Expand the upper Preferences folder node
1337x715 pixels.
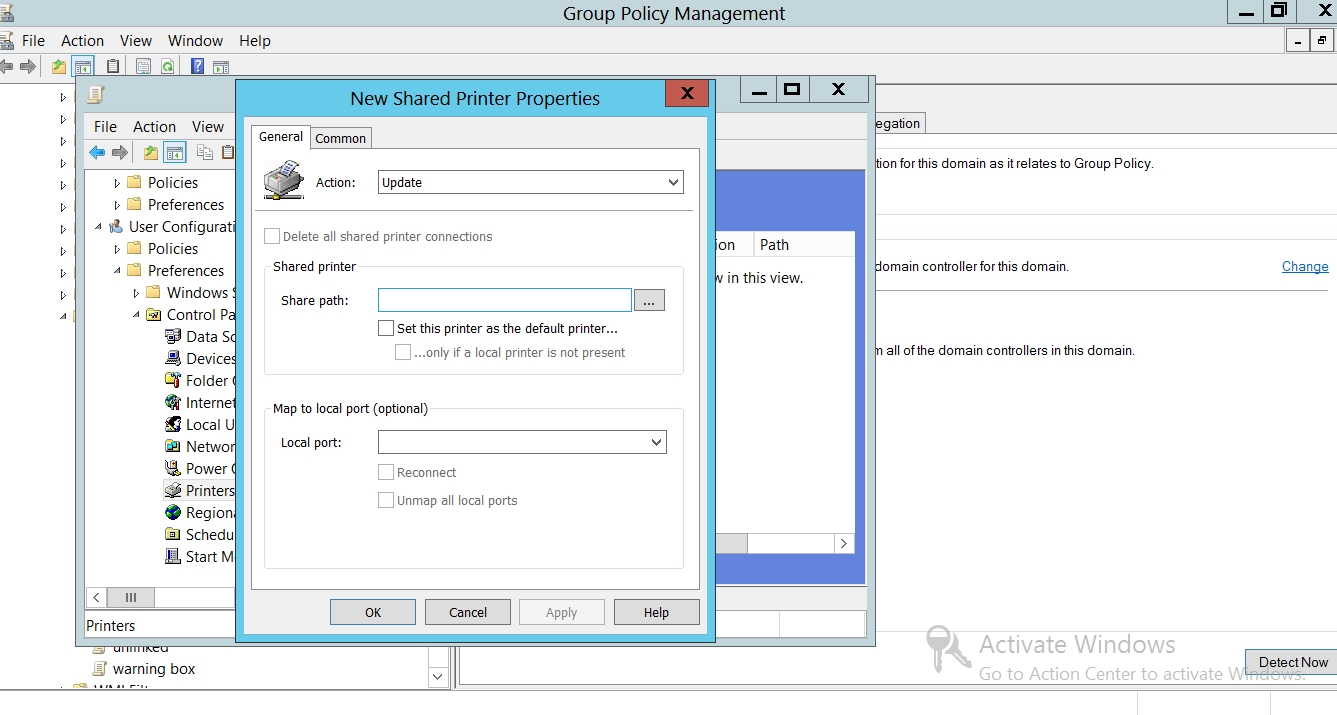(x=117, y=204)
